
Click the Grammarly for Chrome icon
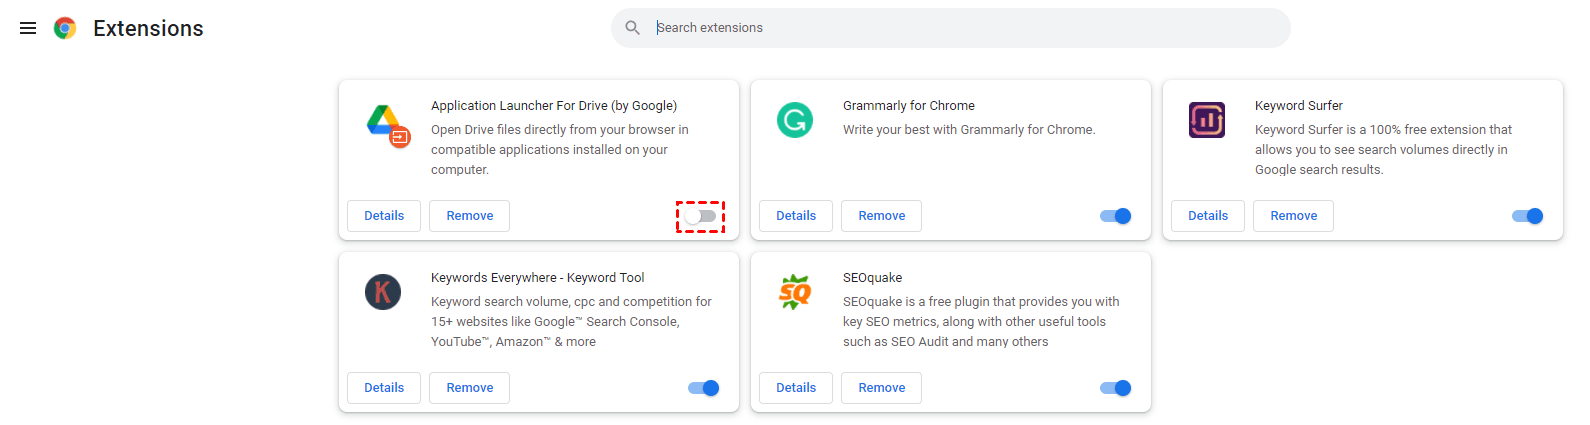(x=795, y=120)
